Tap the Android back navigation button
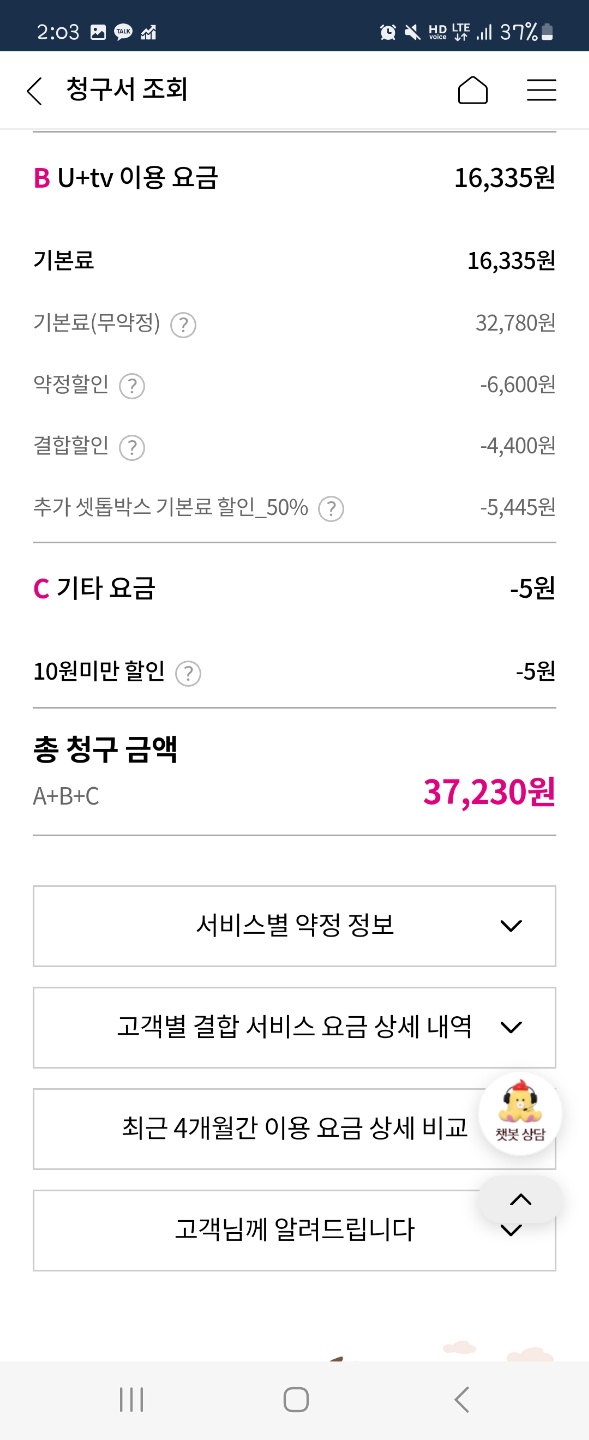This screenshot has height=1440, width=589. [x=461, y=1400]
